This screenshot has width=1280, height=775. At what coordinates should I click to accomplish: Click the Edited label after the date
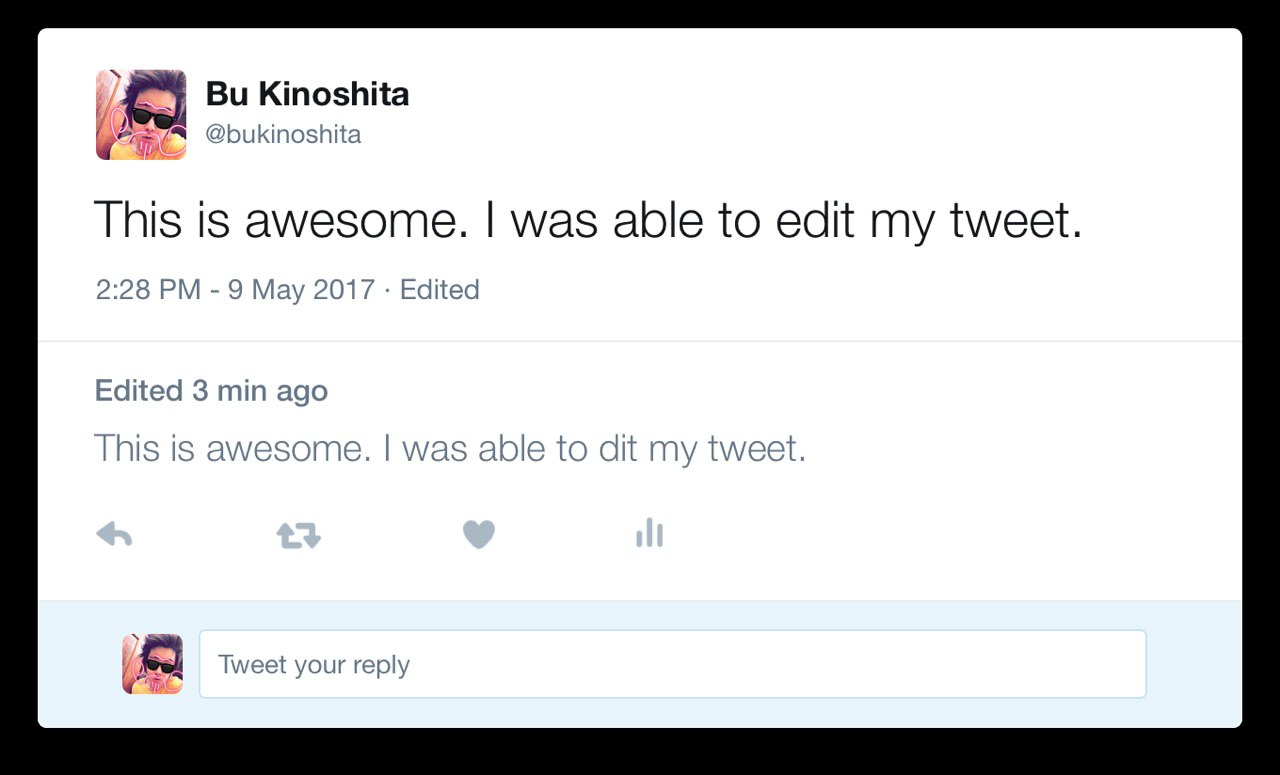[x=439, y=290]
